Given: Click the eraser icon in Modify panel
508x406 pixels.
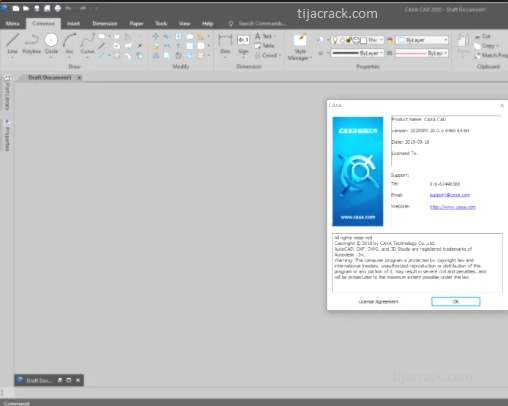Looking at the screenshot, I should click(x=200, y=36).
